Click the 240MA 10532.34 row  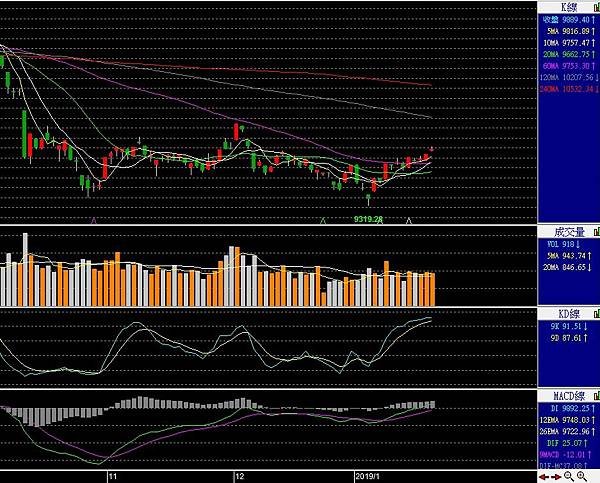click(x=569, y=89)
